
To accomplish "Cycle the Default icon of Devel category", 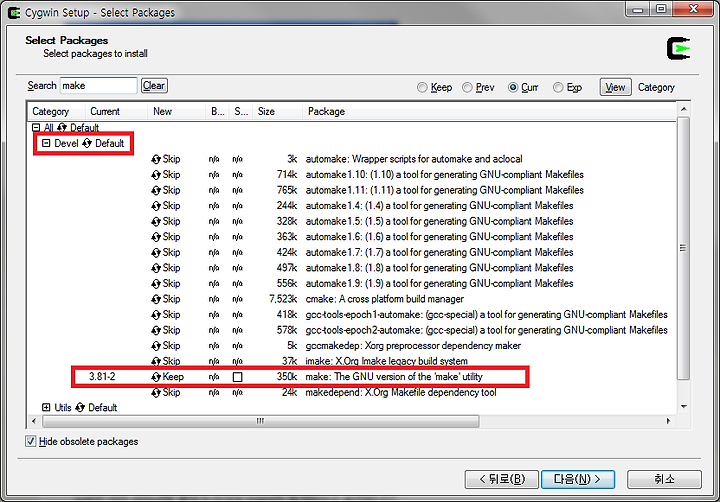I will (87, 143).
